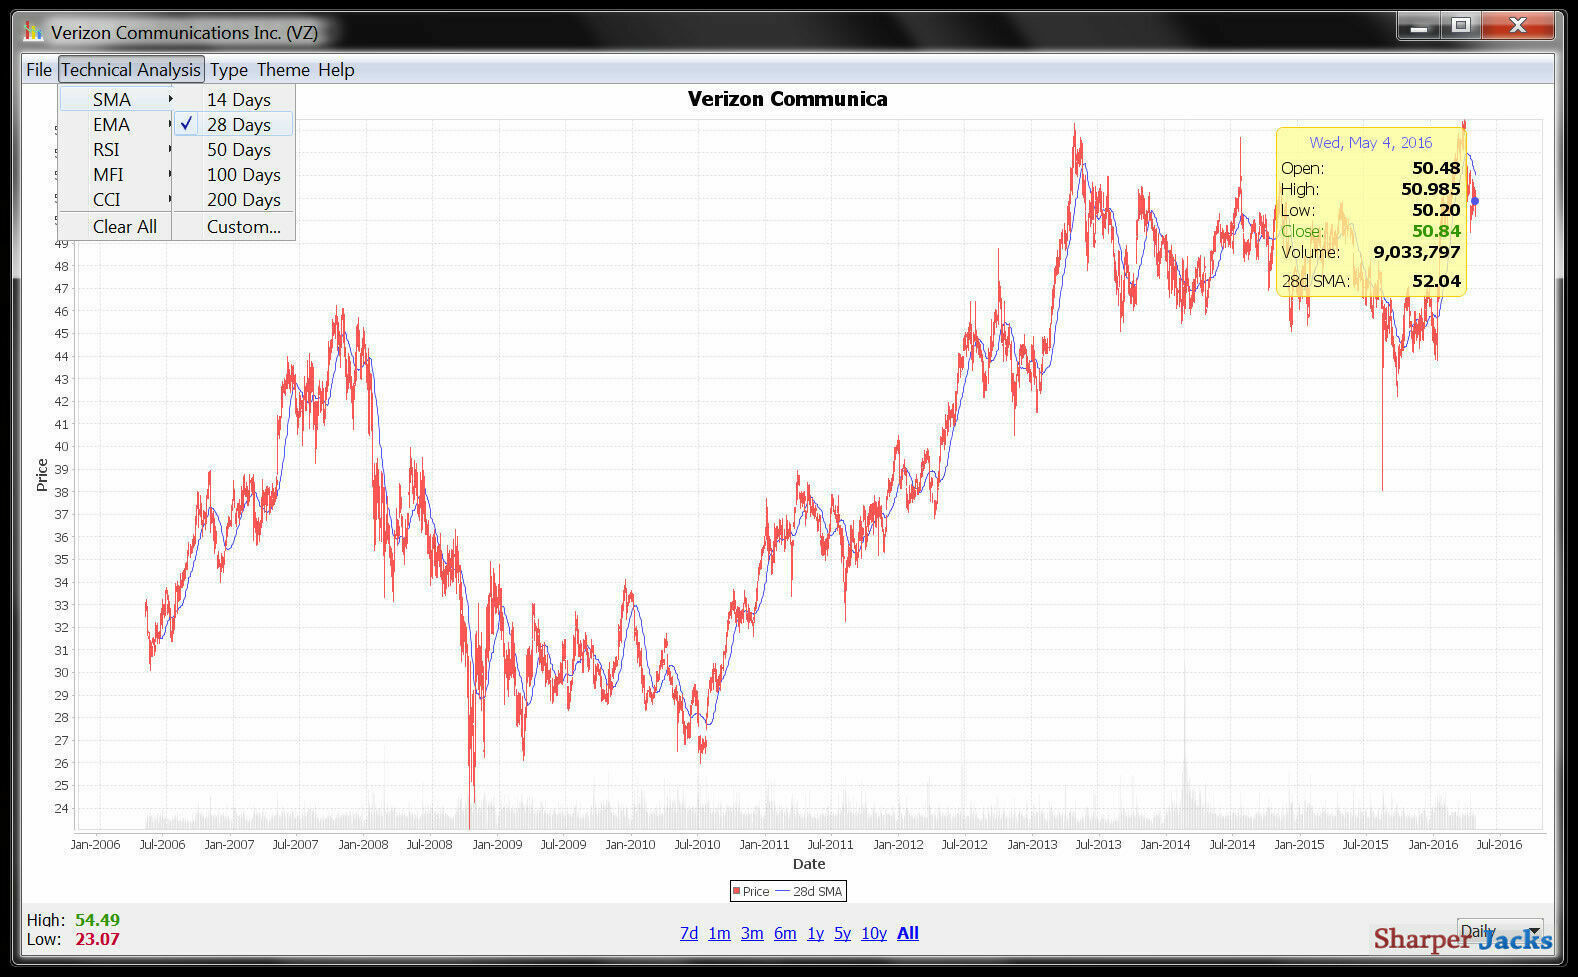
Task: Expand the MFI submenu
Action: click(116, 174)
